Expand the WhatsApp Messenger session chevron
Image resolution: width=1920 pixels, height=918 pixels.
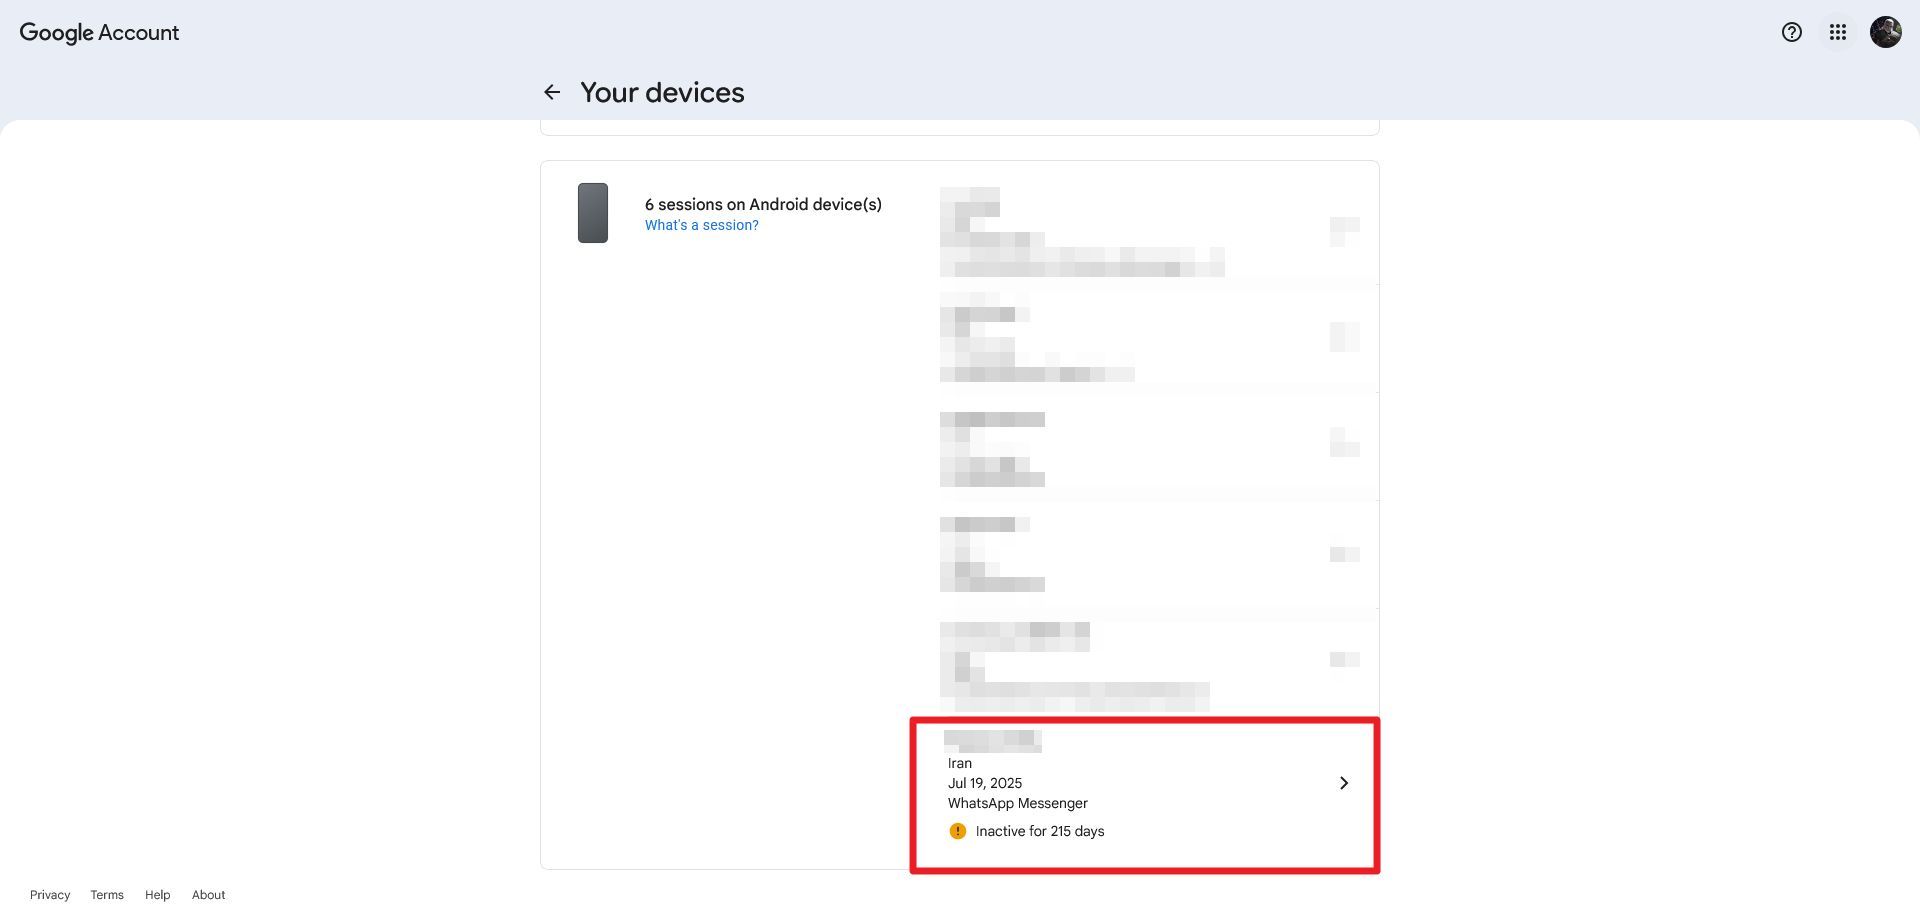click(1343, 783)
